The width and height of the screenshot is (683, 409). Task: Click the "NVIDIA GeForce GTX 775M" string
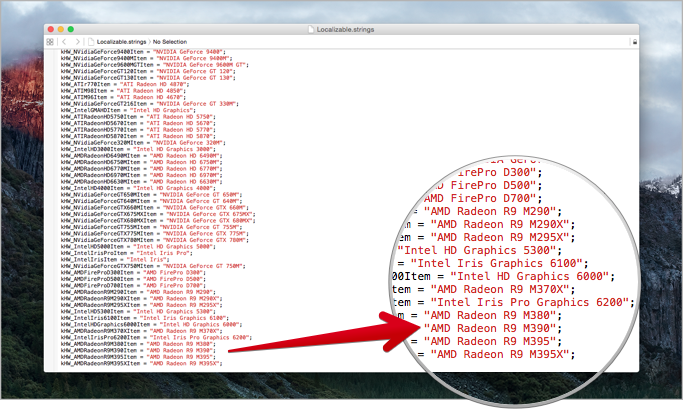(204, 234)
